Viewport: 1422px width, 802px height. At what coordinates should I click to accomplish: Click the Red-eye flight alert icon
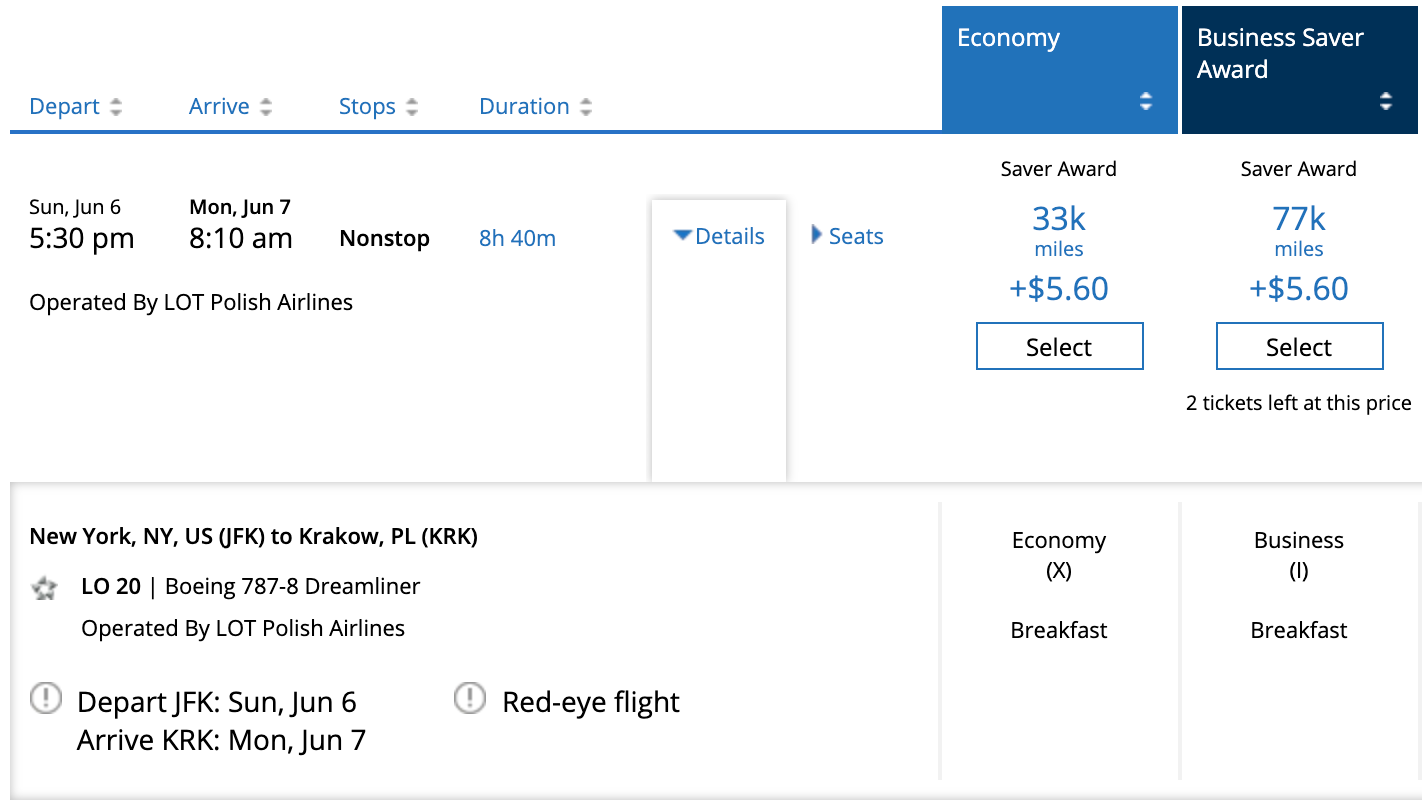click(x=470, y=699)
